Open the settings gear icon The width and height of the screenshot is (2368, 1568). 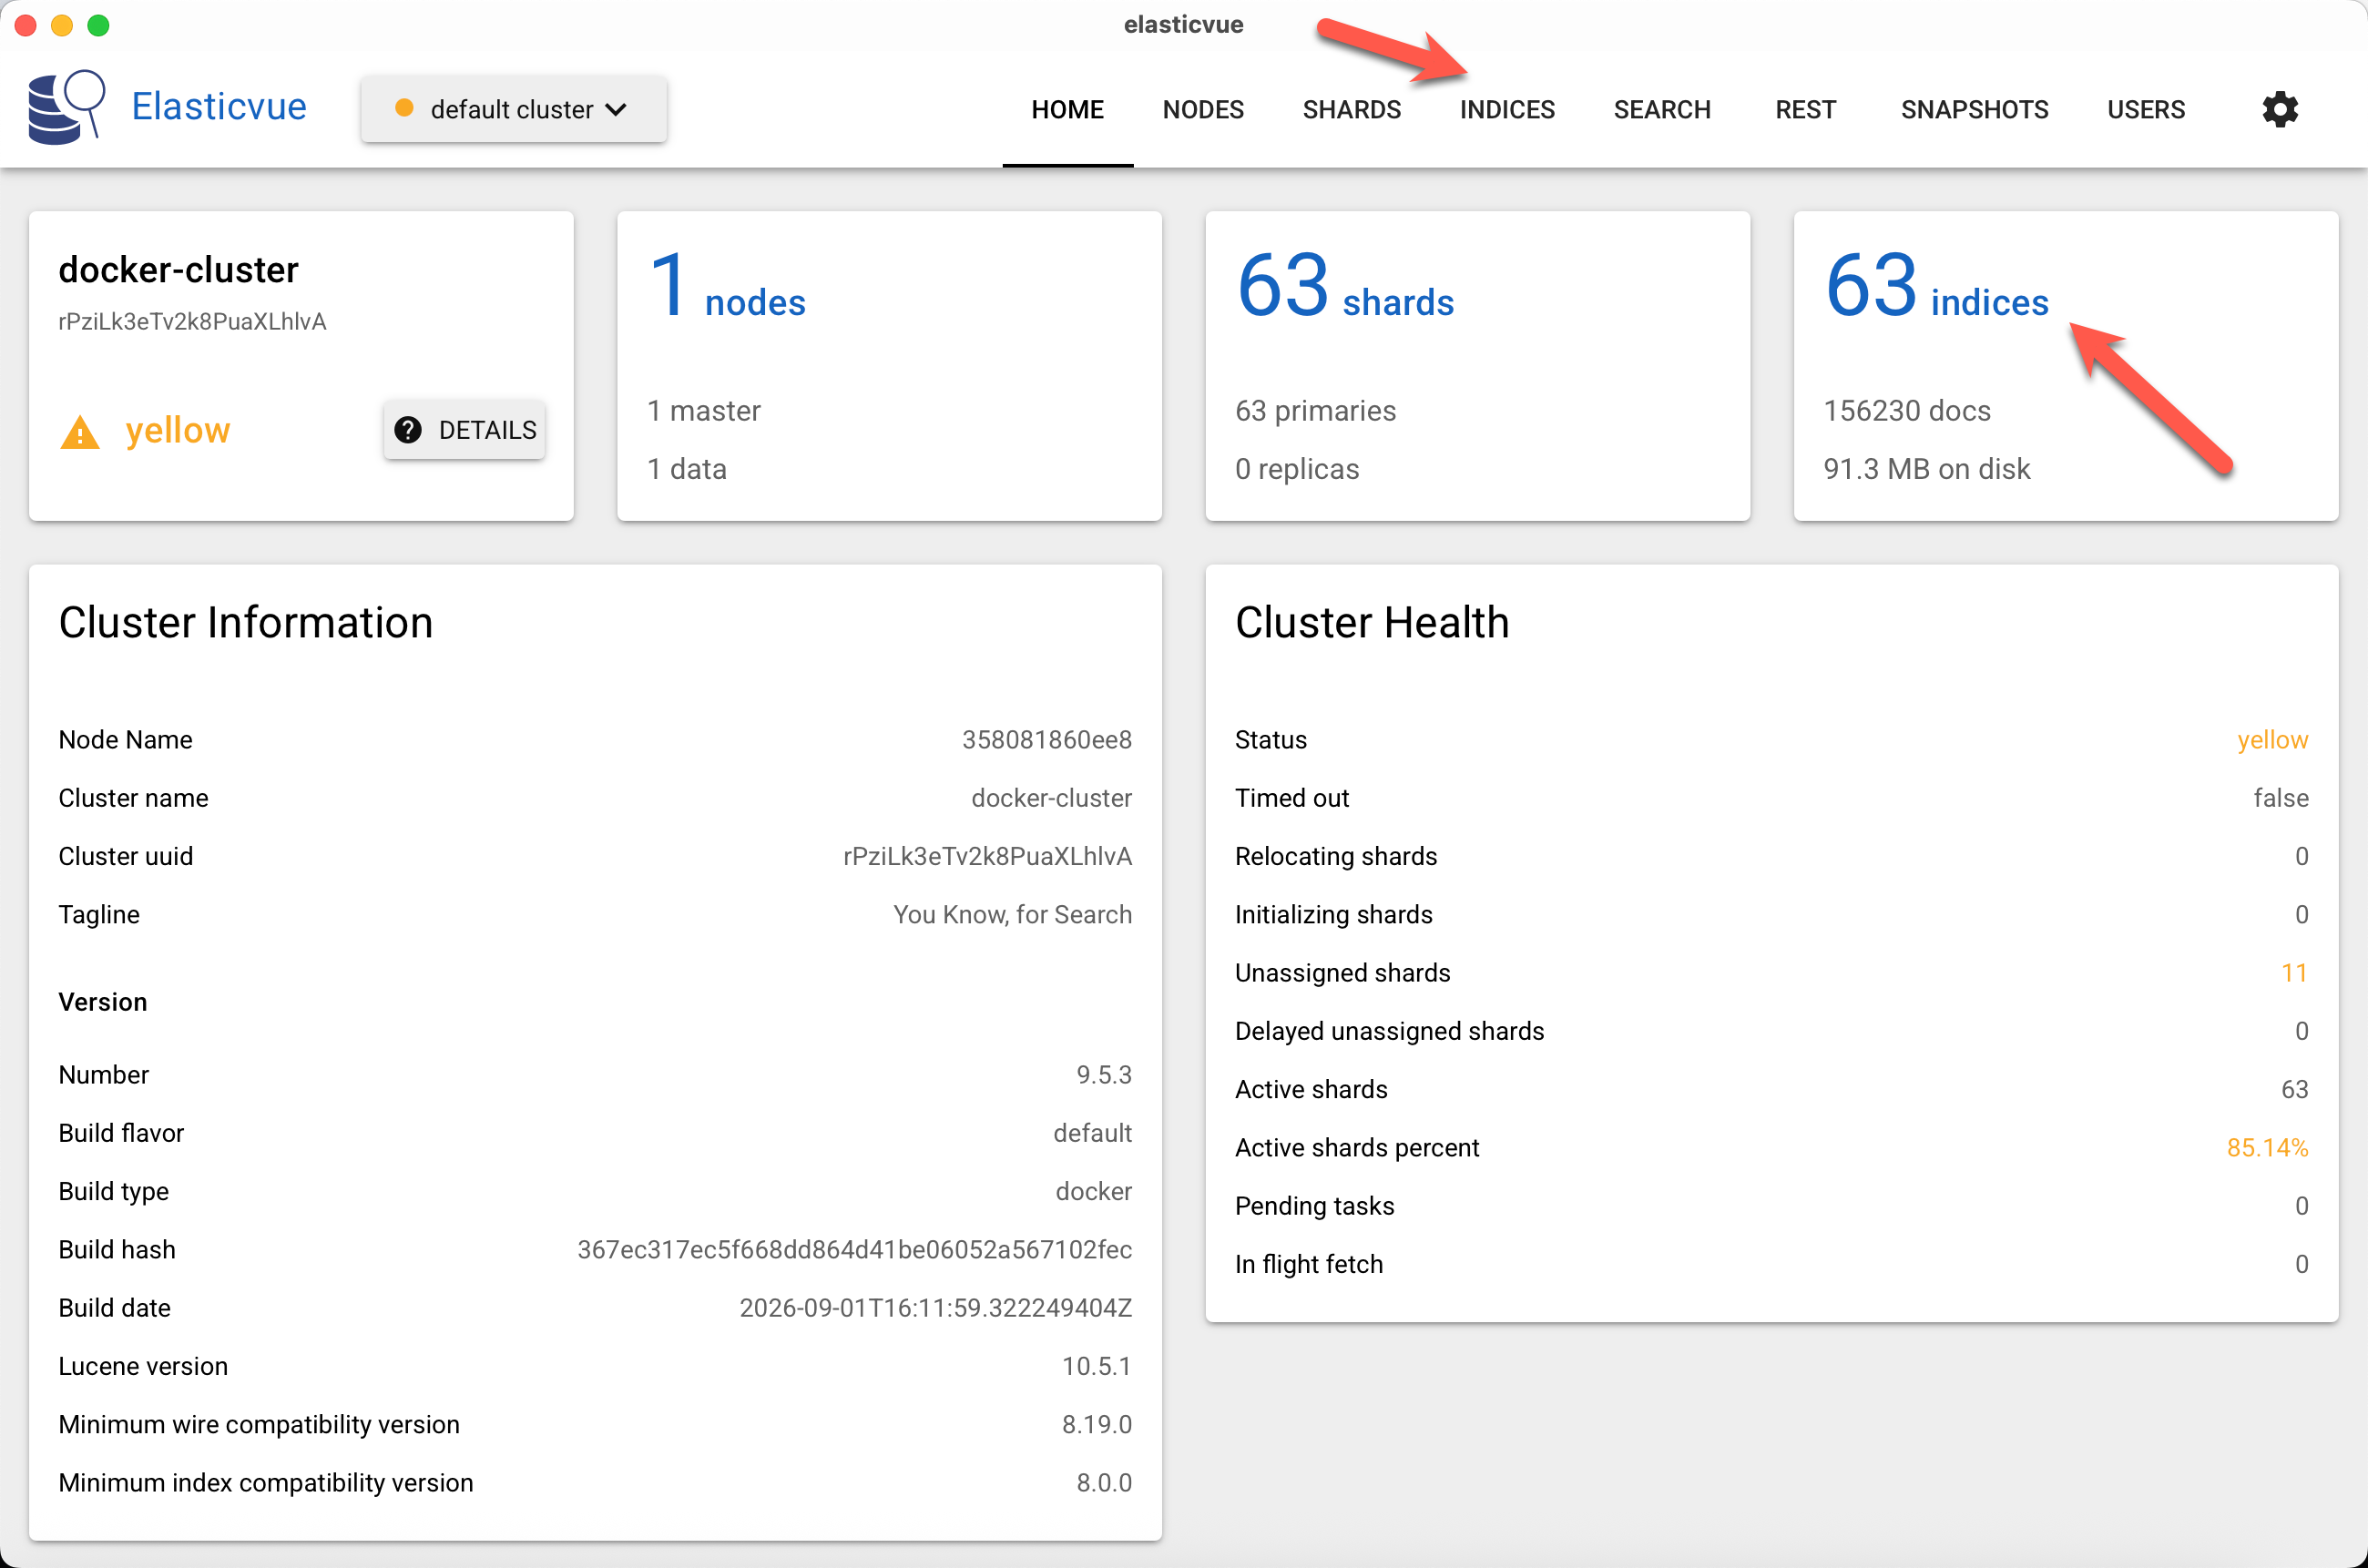point(2280,109)
